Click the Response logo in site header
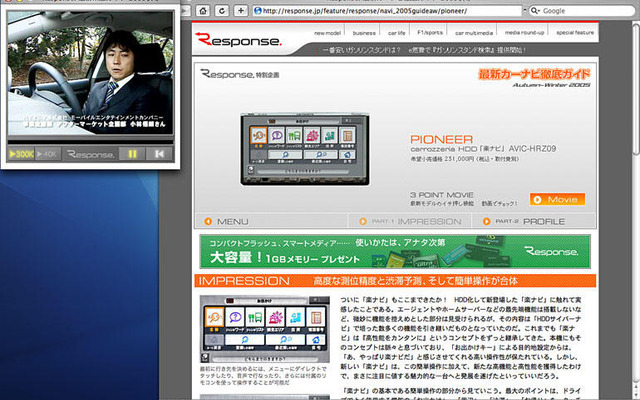640x400 pixels. (238, 40)
